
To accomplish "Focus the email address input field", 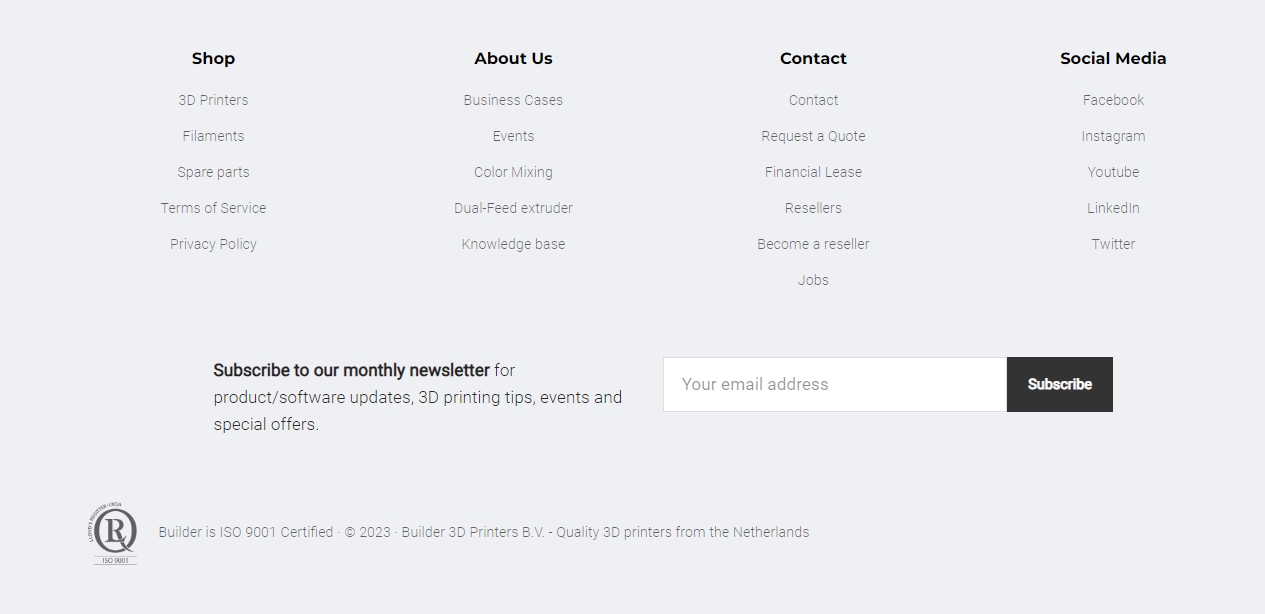I will point(834,384).
